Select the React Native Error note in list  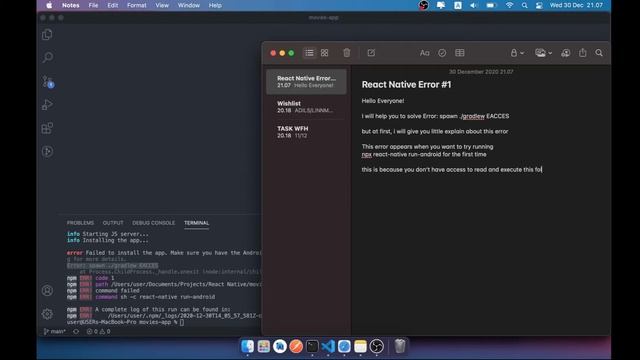click(306, 82)
